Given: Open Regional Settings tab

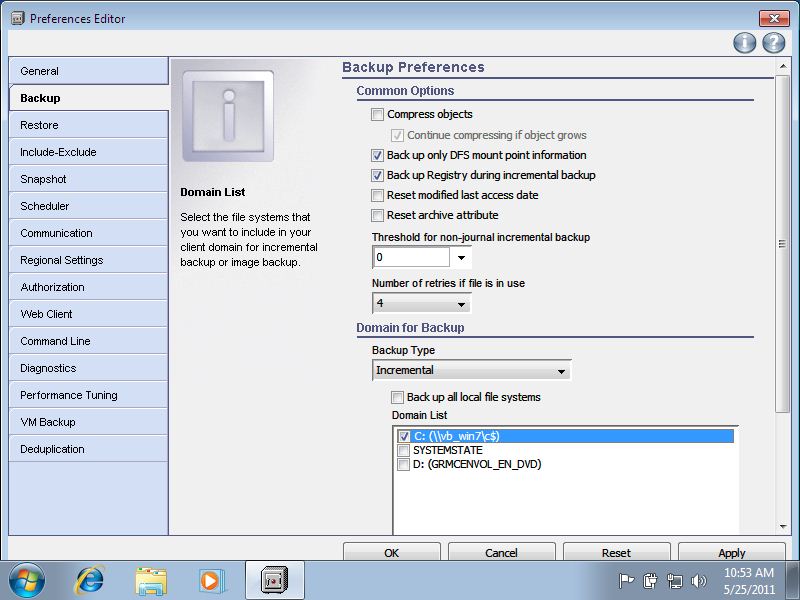Looking at the screenshot, I should [x=88, y=260].
